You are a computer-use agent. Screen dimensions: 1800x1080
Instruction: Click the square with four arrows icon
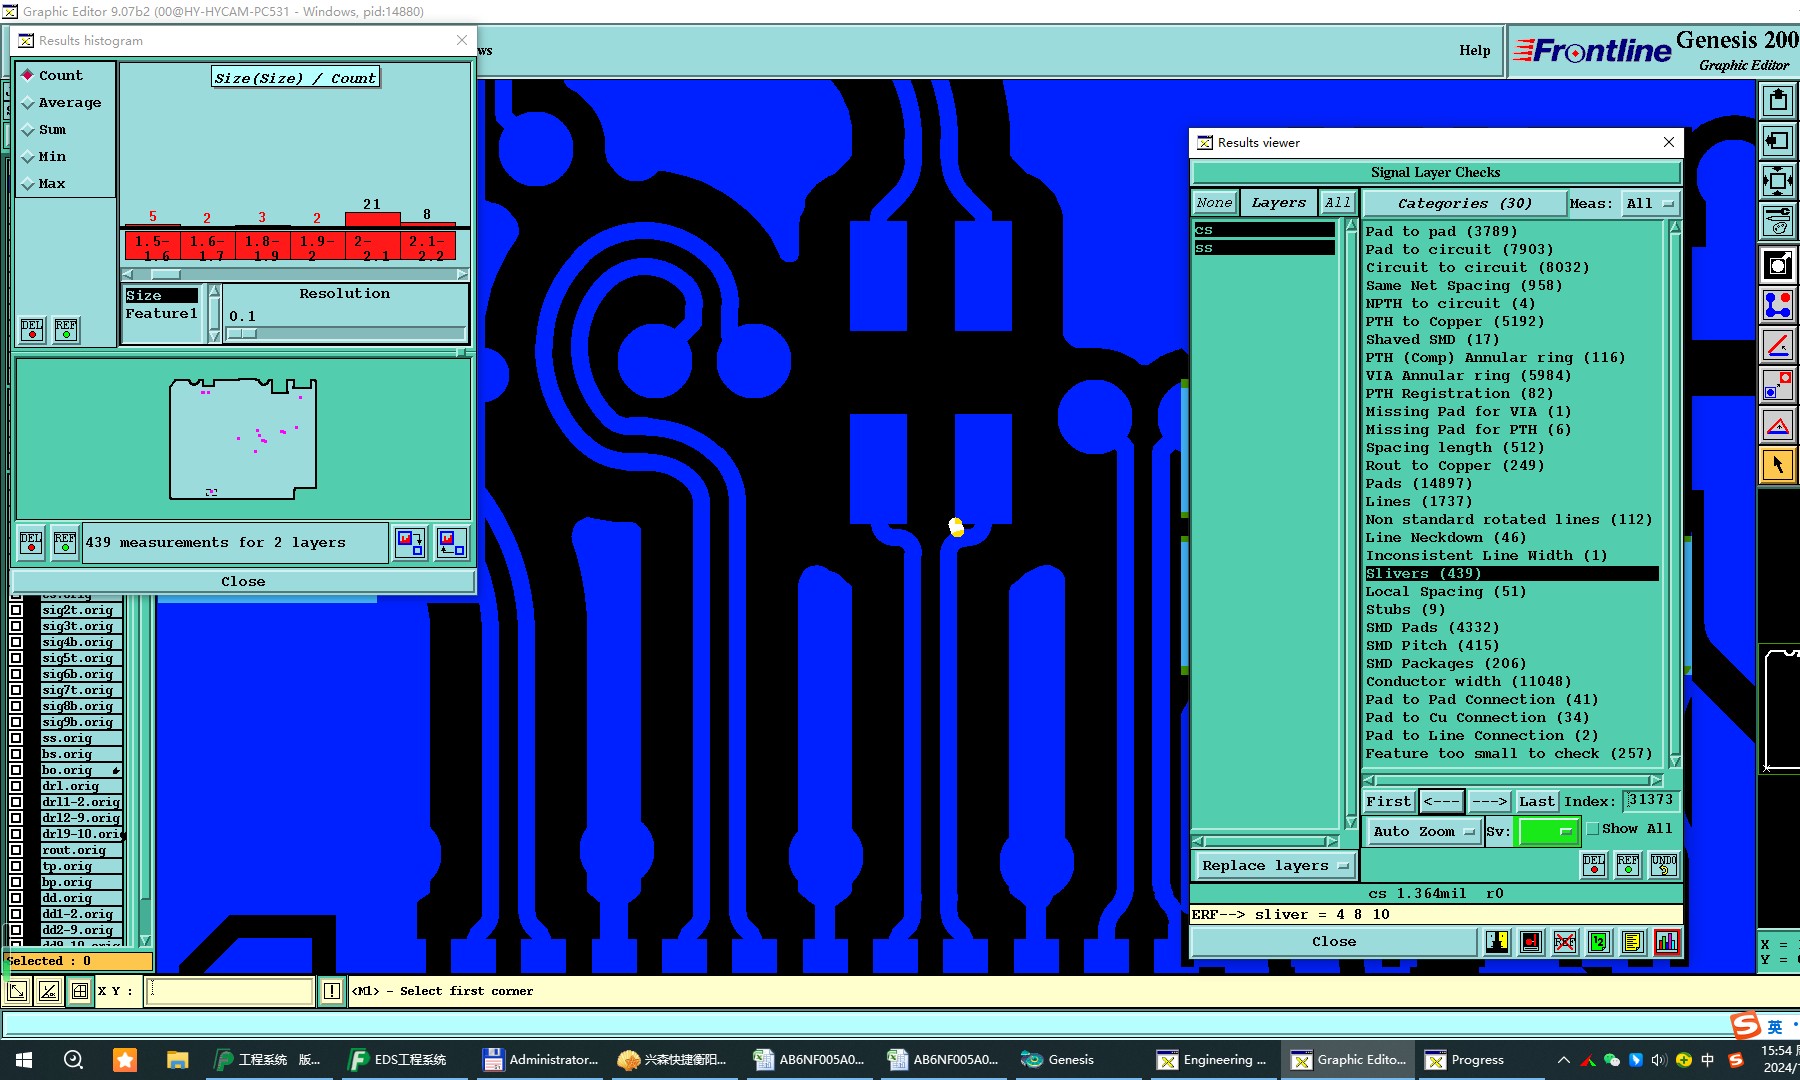click(x=1778, y=180)
